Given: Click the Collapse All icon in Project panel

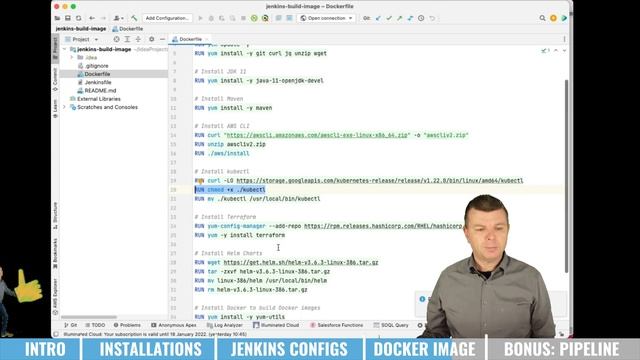Looking at the screenshot, I should 138,39.
